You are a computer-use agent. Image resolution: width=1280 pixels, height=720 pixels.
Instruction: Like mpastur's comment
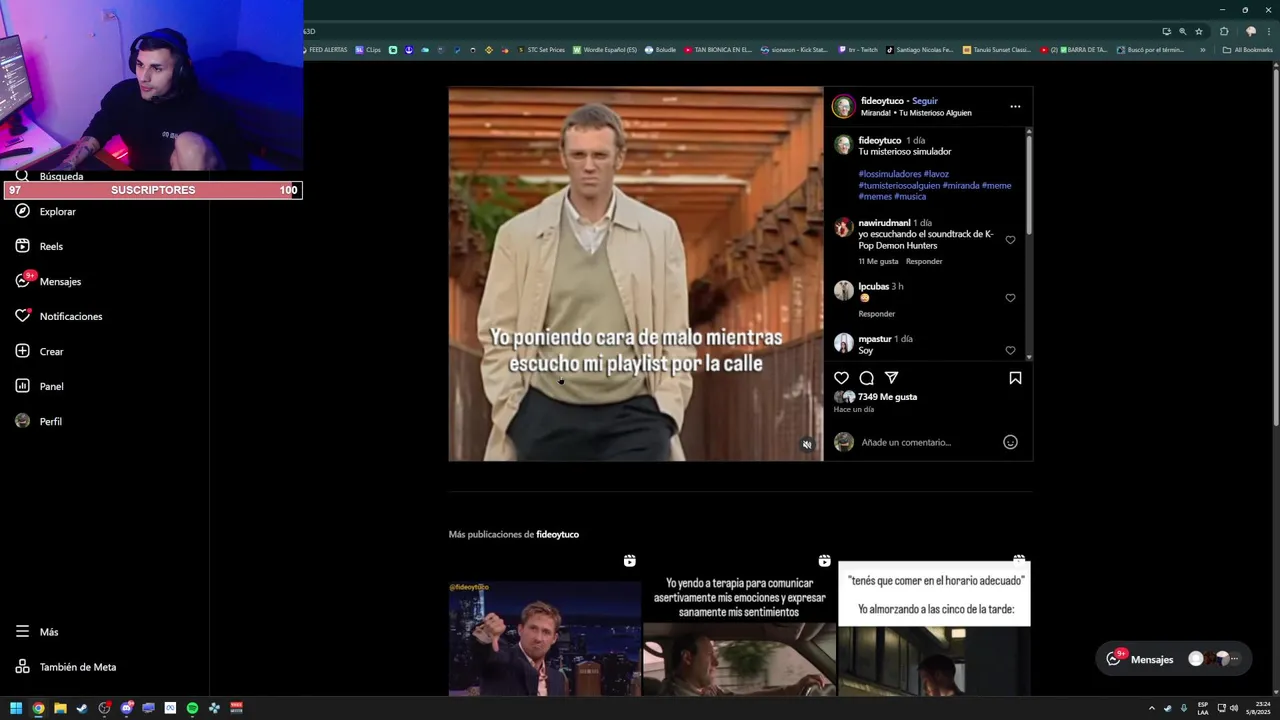click(x=1010, y=350)
